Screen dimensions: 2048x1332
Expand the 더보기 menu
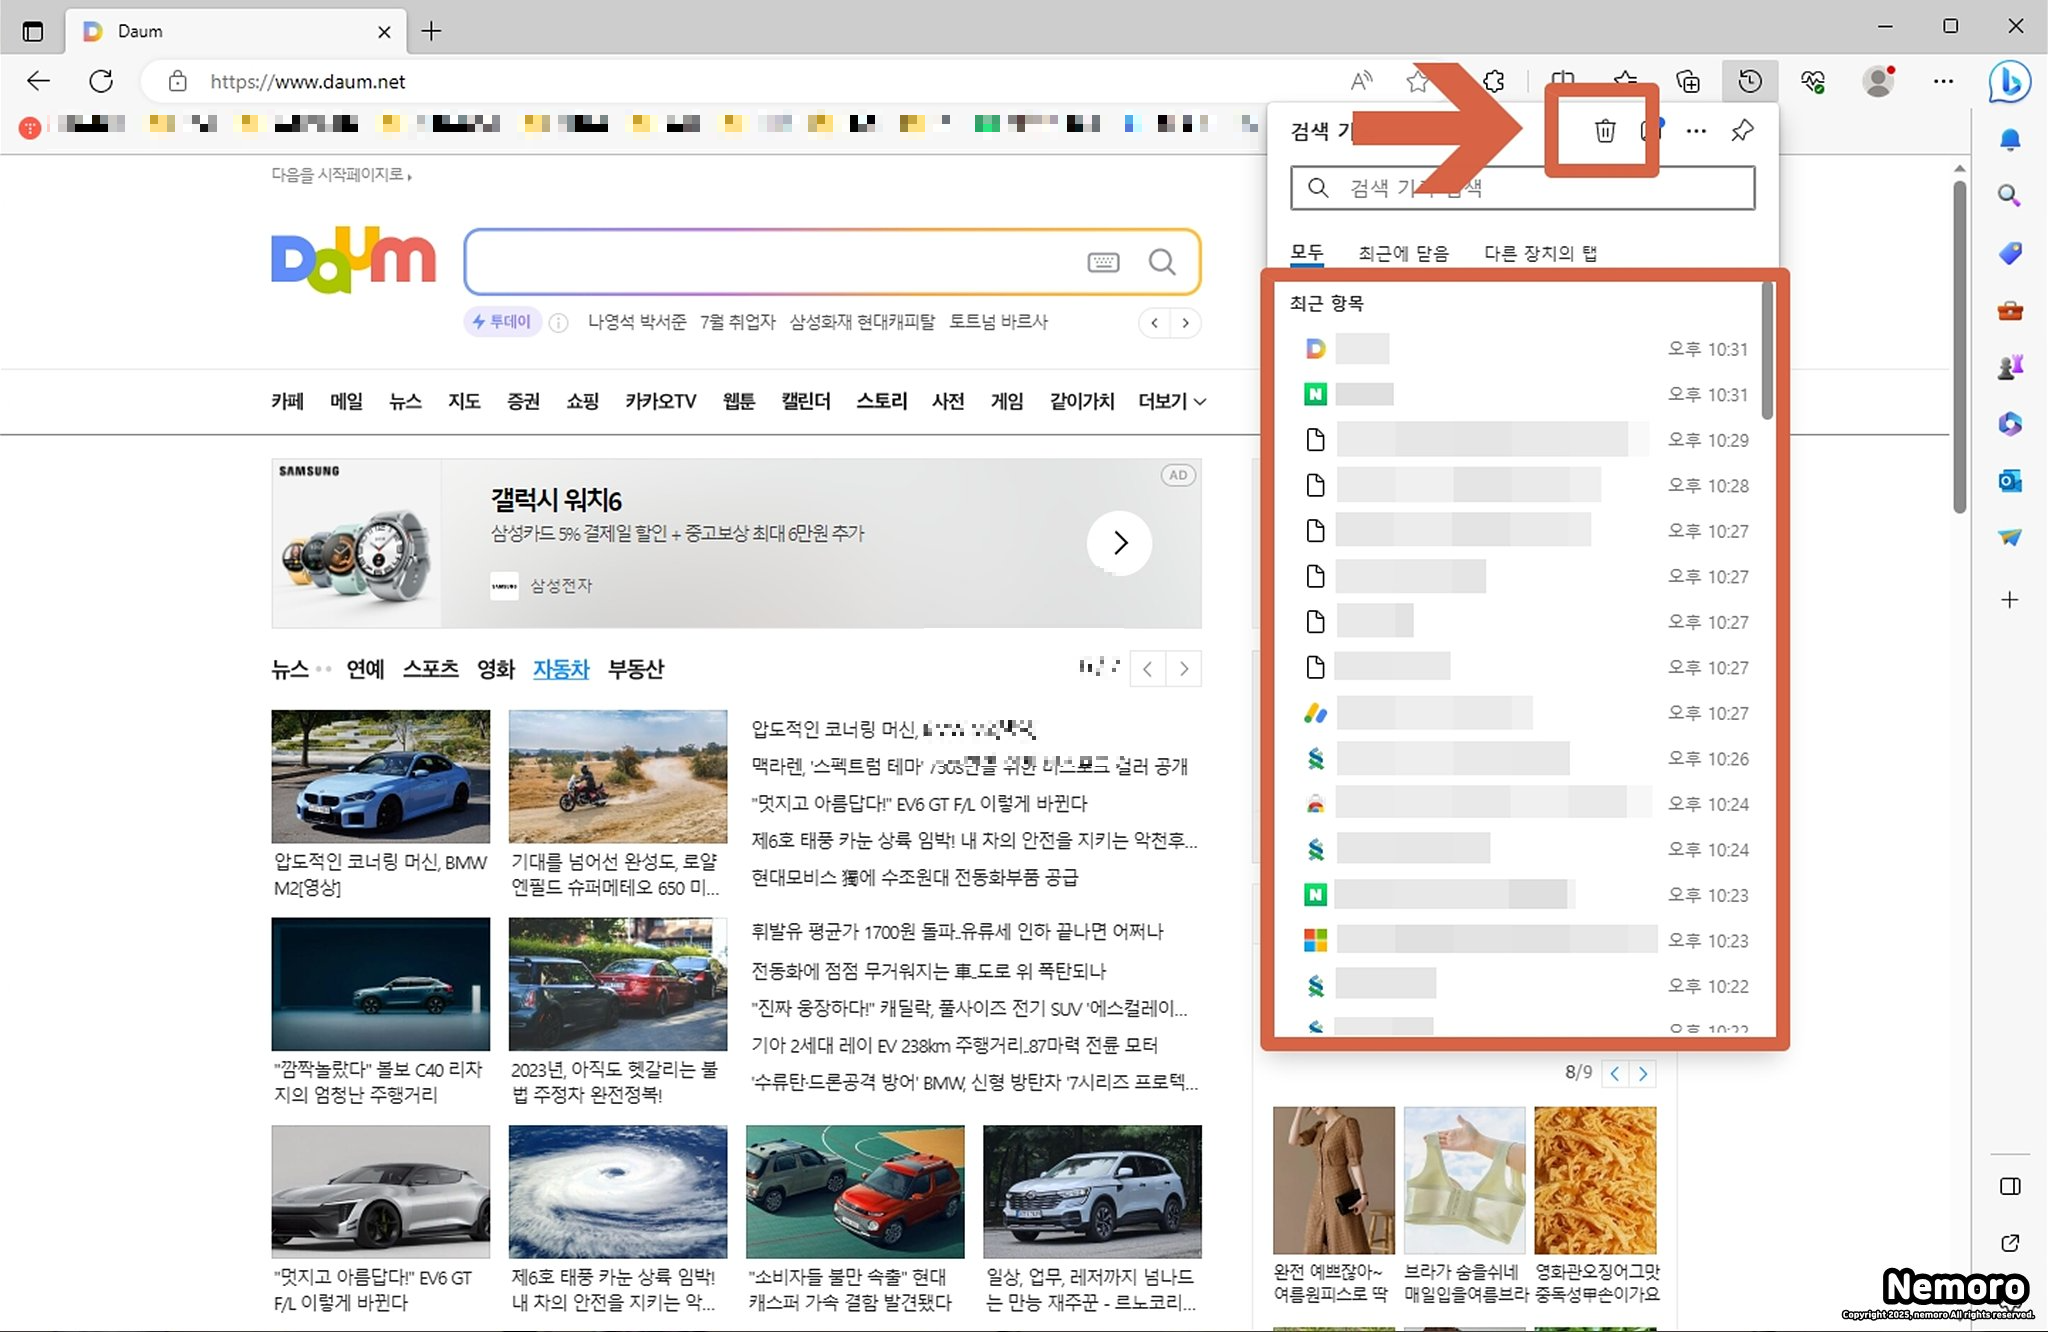[x=1171, y=401]
